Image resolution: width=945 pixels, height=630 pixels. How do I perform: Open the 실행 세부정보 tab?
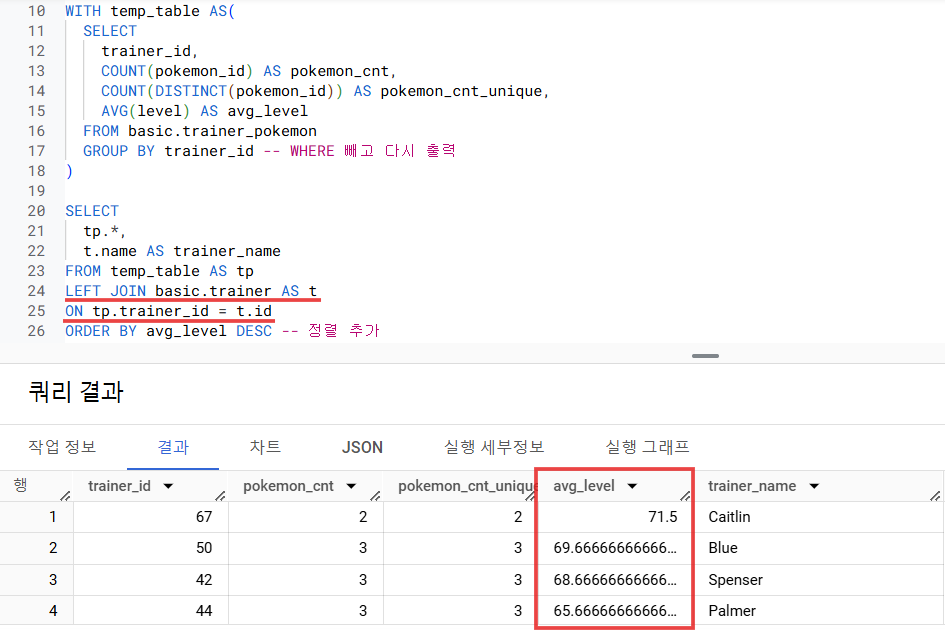[494, 447]
